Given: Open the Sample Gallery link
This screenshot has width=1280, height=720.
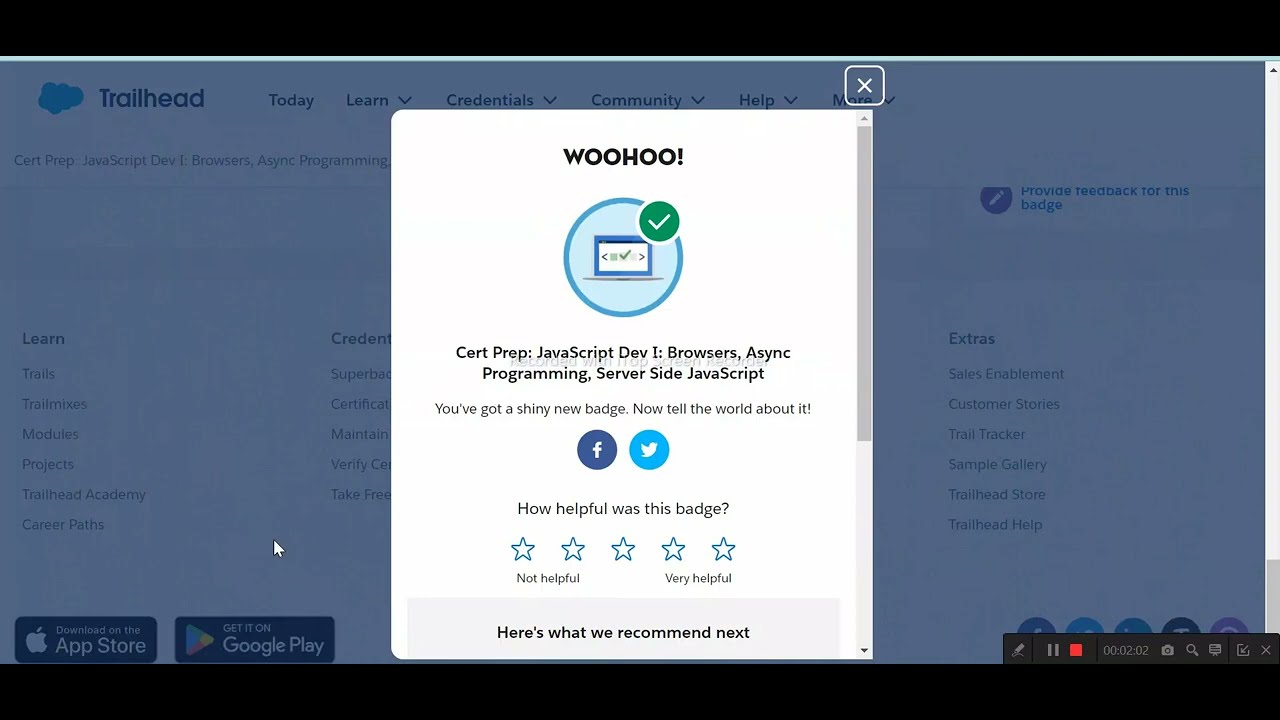Looking at the screenshot, I should click(x=997, y=463).
